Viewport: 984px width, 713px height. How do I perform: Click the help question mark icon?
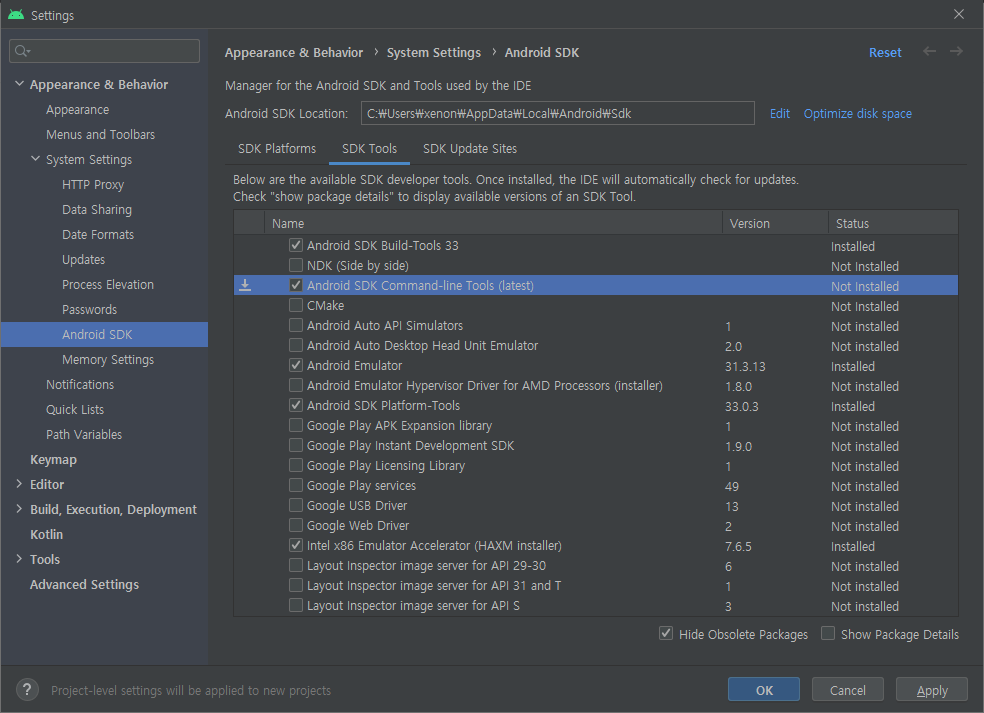point(27,690)
